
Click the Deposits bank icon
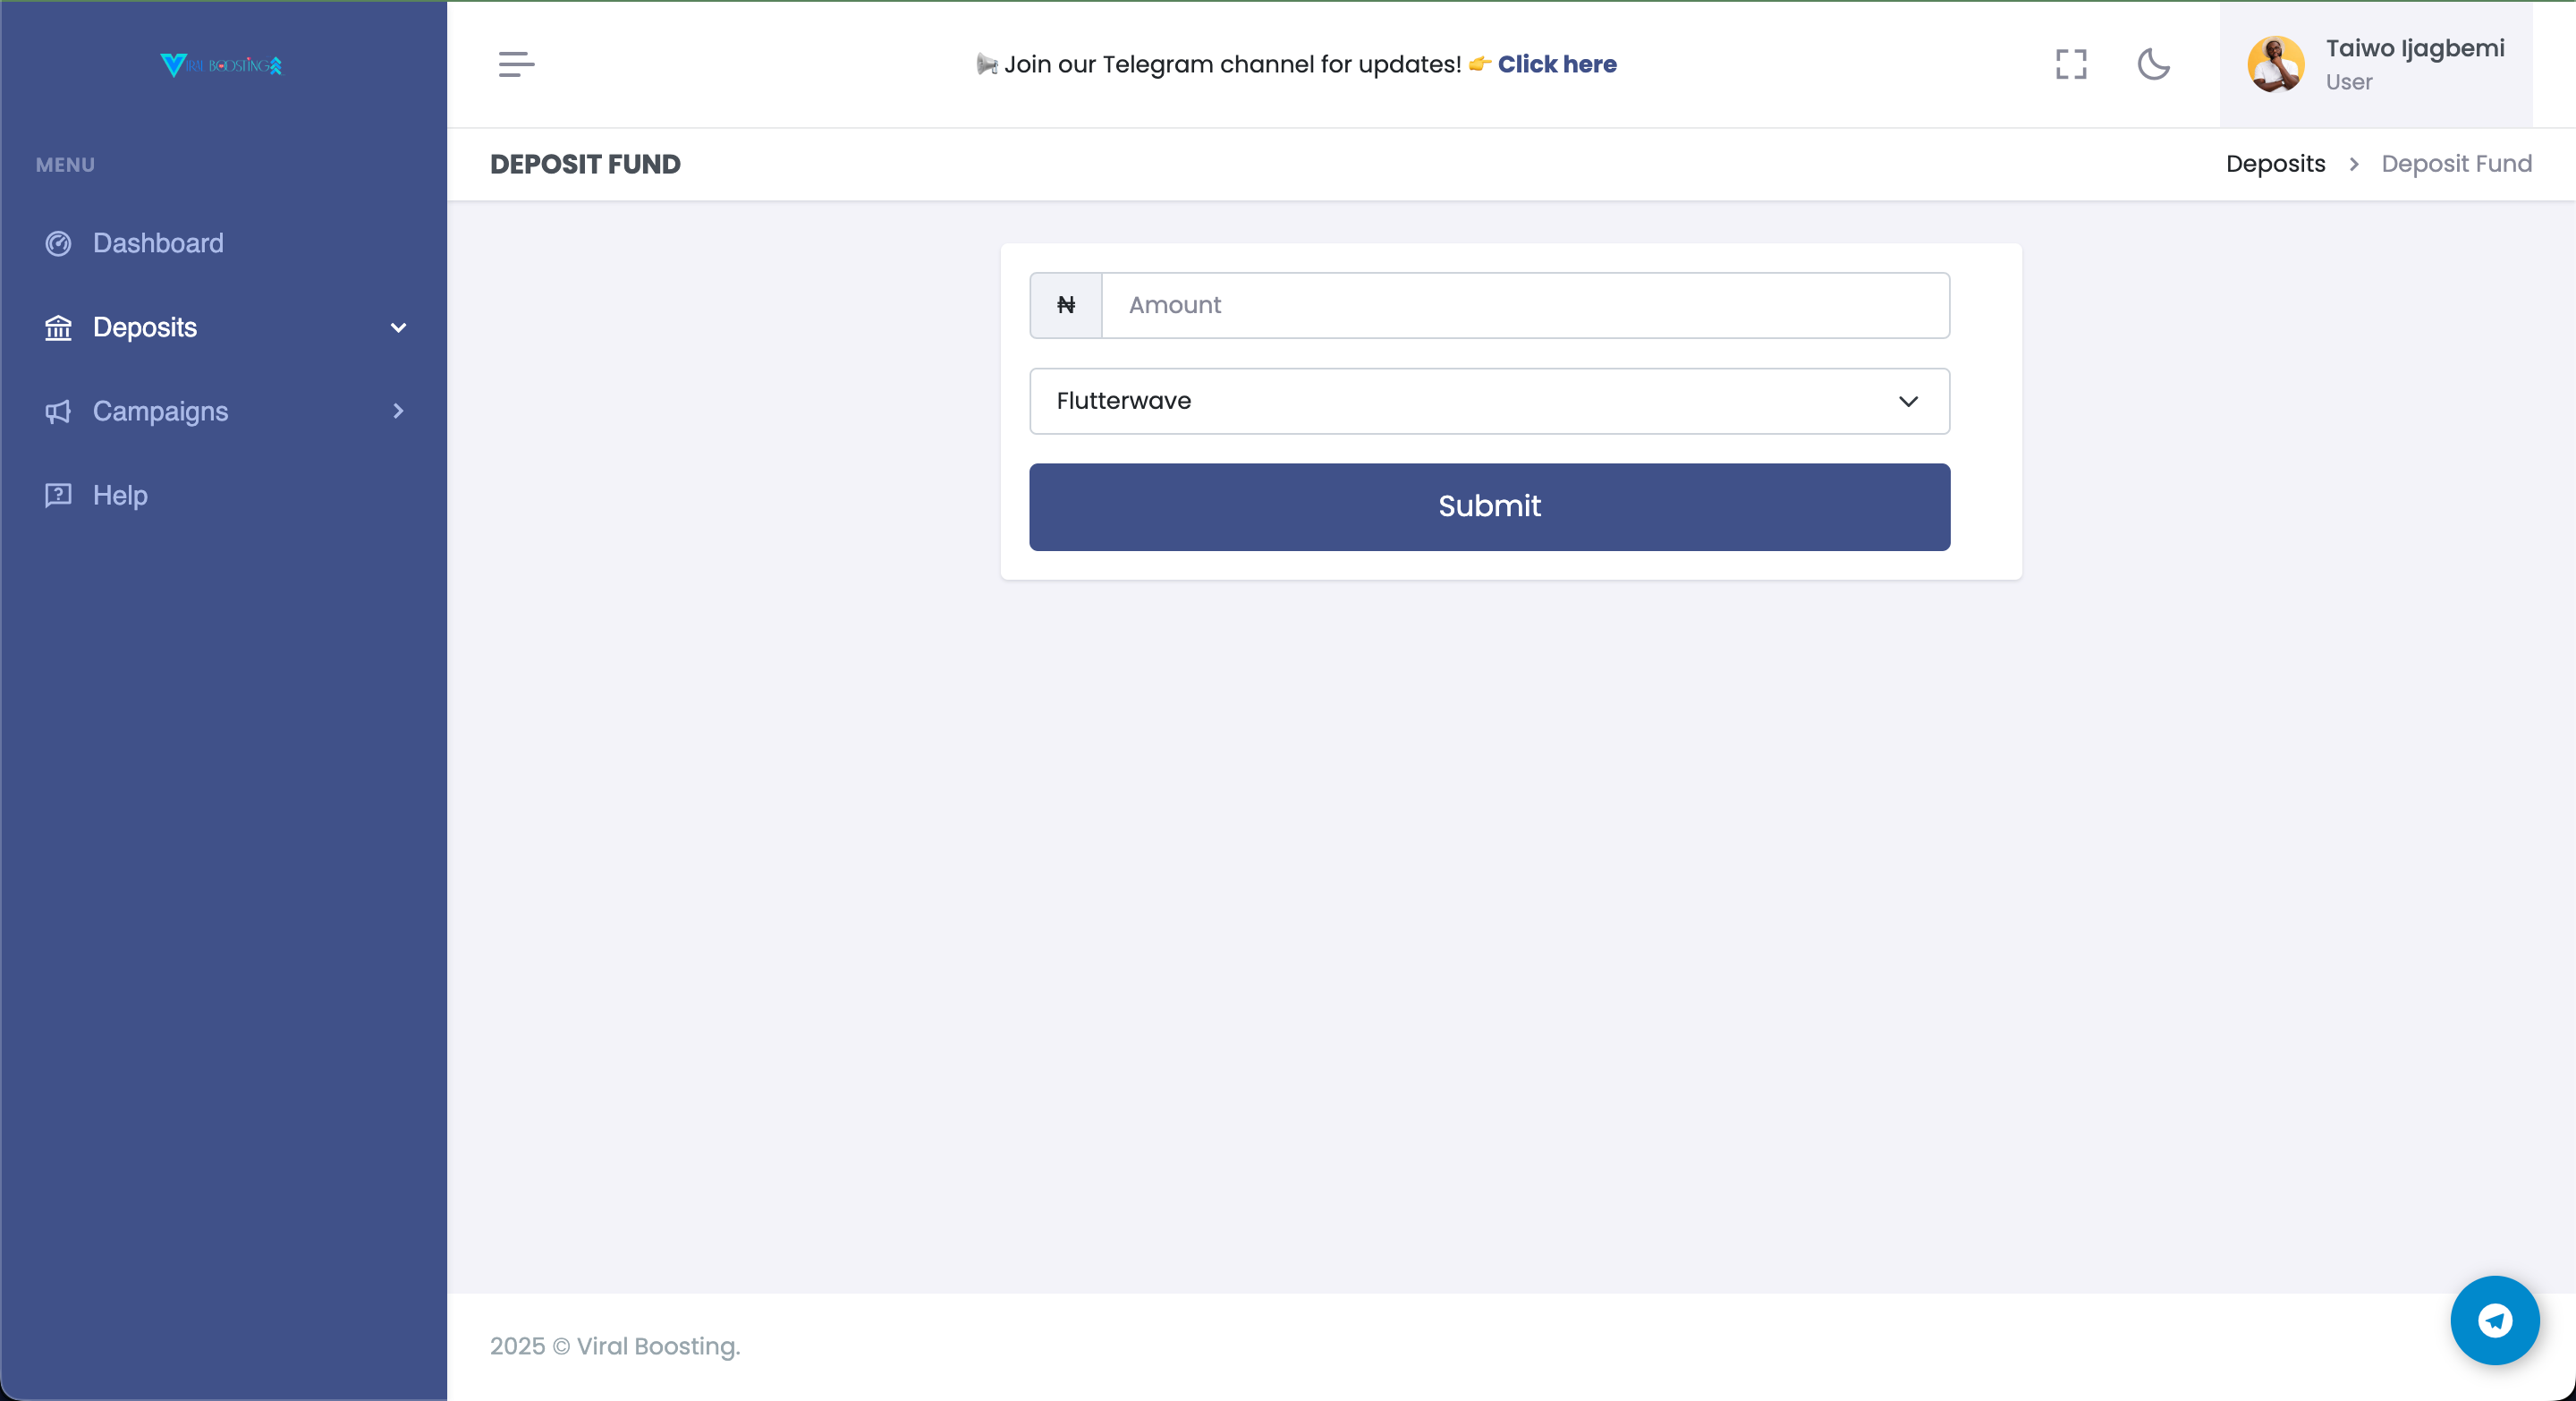click(x=58, y=328)
